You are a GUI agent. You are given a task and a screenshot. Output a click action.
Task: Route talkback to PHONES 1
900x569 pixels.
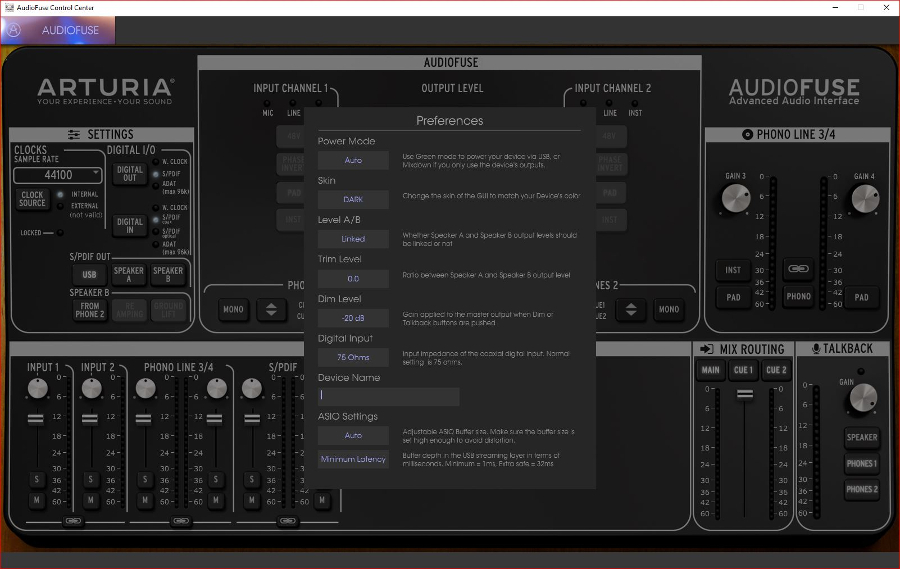[x=862, y=463]
